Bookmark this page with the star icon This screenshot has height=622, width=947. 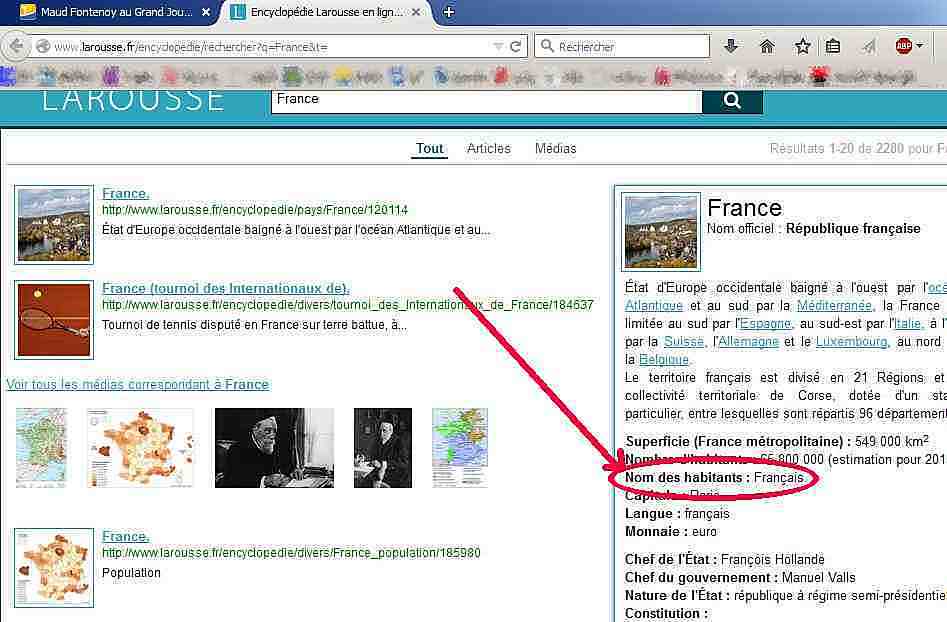click(x=803, y=46)
